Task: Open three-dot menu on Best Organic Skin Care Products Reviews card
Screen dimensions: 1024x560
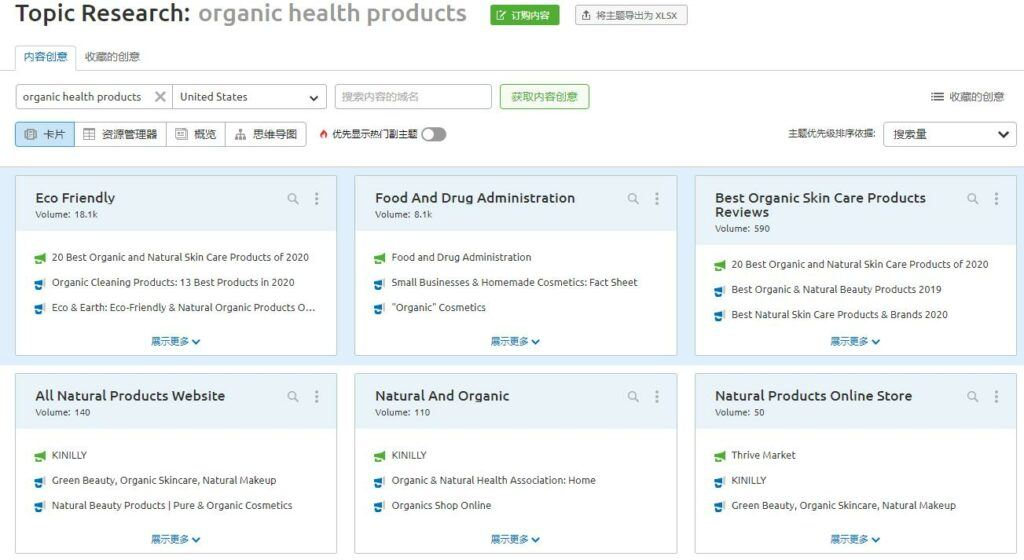Action: 997,198
